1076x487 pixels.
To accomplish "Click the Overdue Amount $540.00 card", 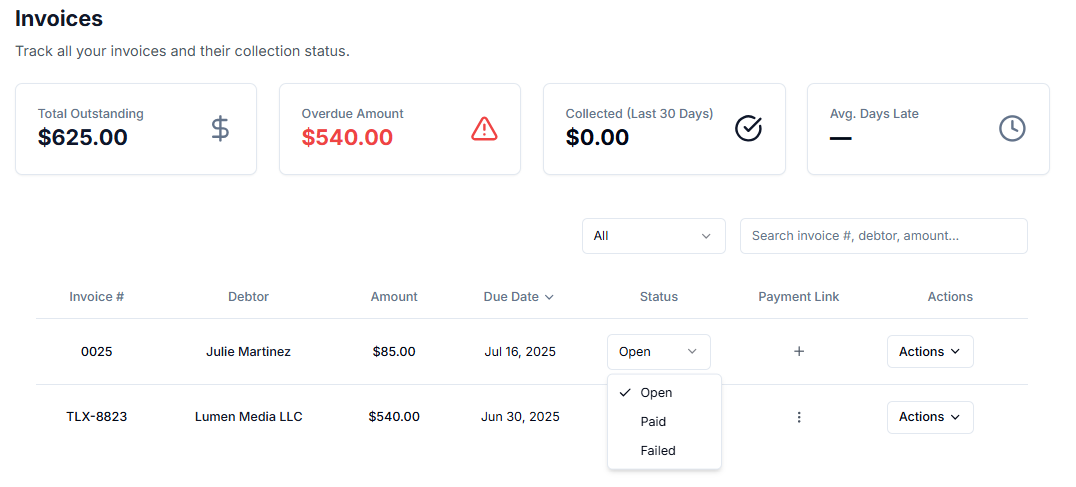I will [x=399, y=129].
